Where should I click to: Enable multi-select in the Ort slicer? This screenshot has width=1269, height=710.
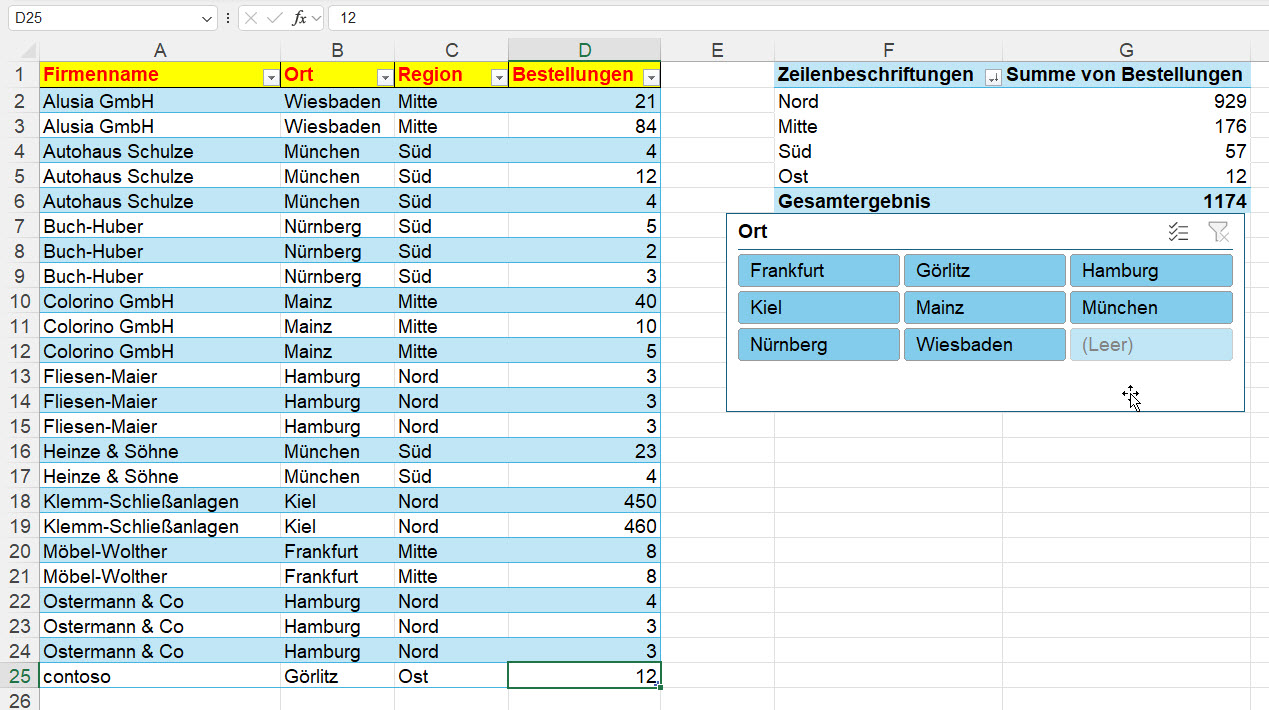(1178, 232)
